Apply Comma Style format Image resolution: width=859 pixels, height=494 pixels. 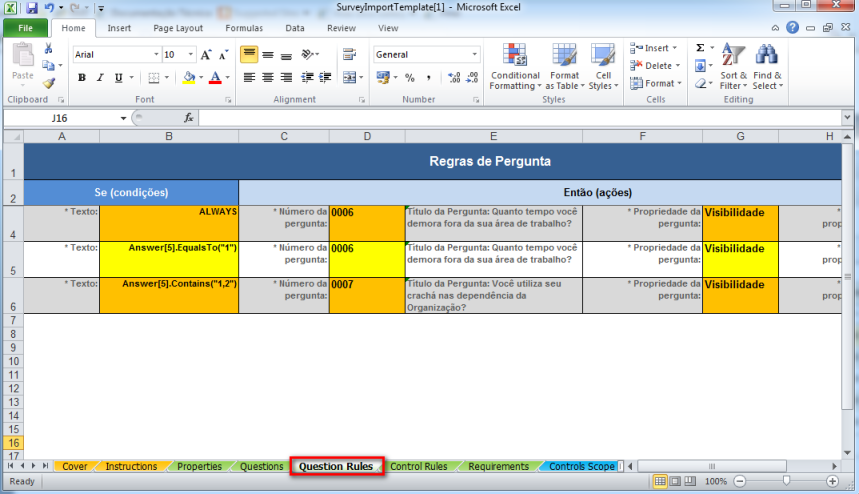point(428,78)
